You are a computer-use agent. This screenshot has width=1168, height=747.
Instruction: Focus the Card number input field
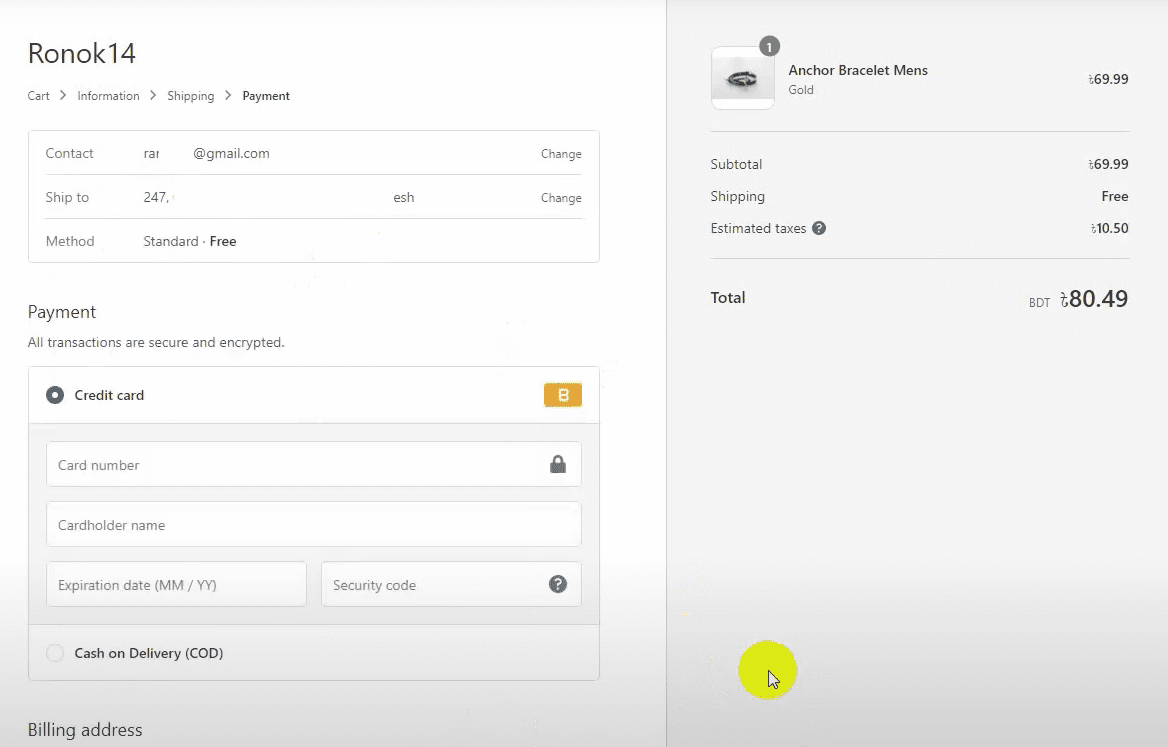coord(295,465)
